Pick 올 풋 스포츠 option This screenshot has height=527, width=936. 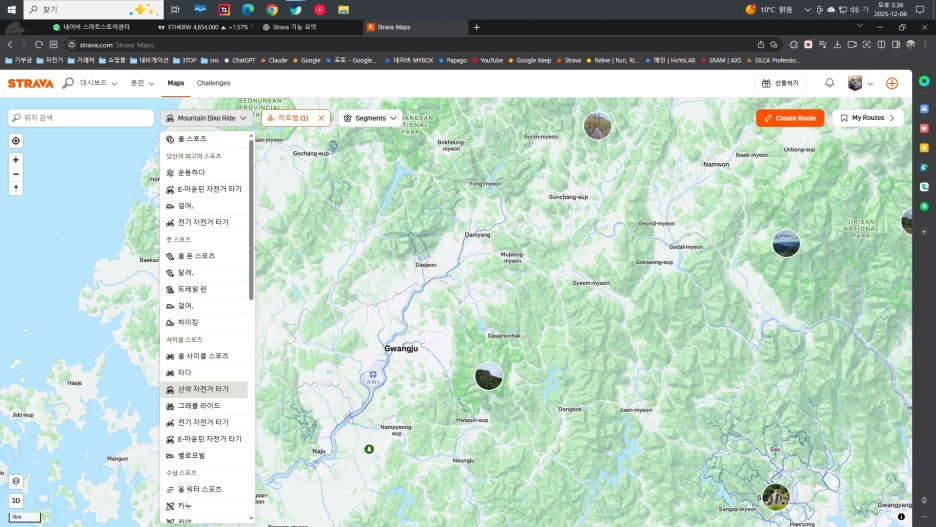point(204,255)
